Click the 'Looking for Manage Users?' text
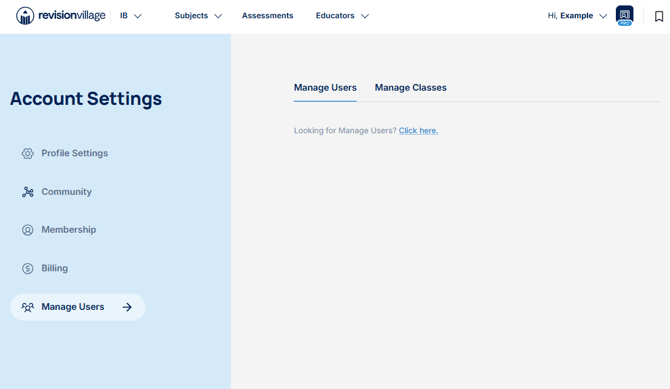Image resolution: width=670 pixels, height=389 pixels. 345,131
